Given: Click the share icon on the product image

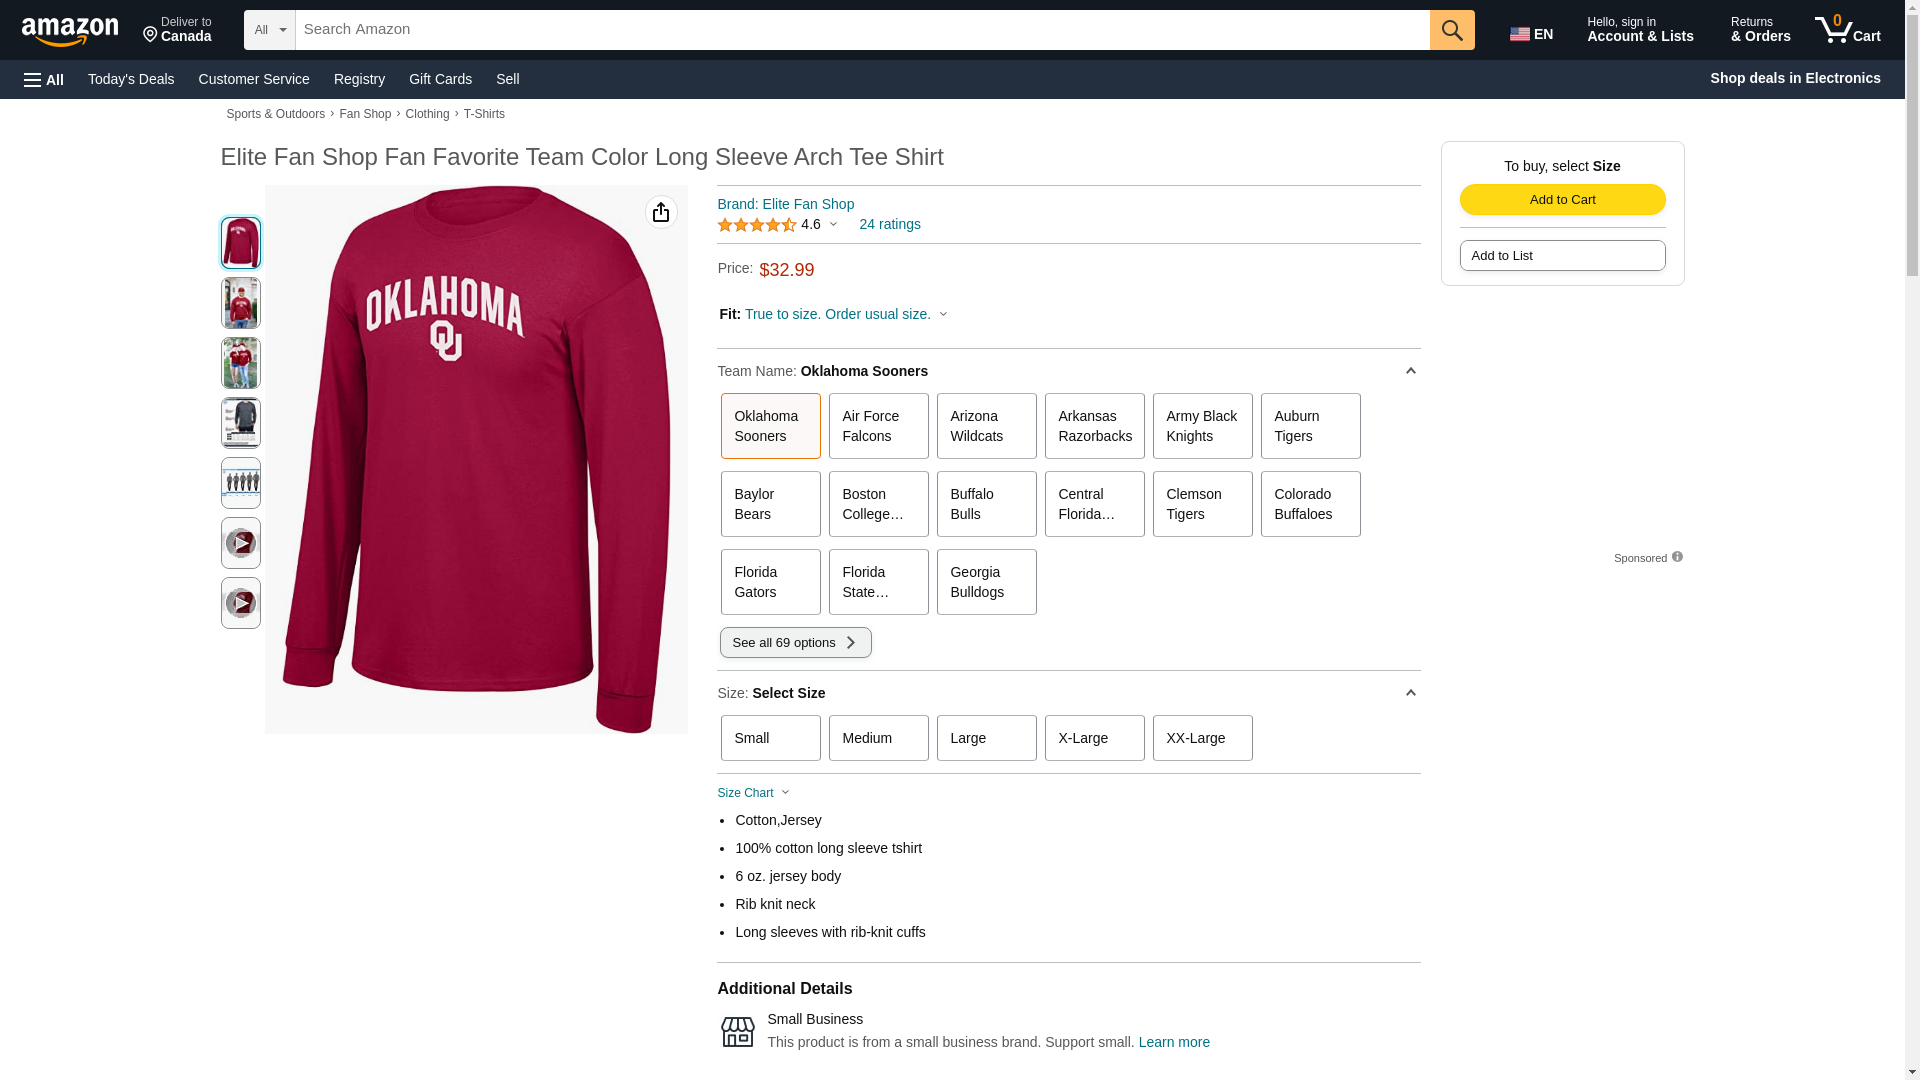Looking at the screenshot, I should tap(661, 212).
